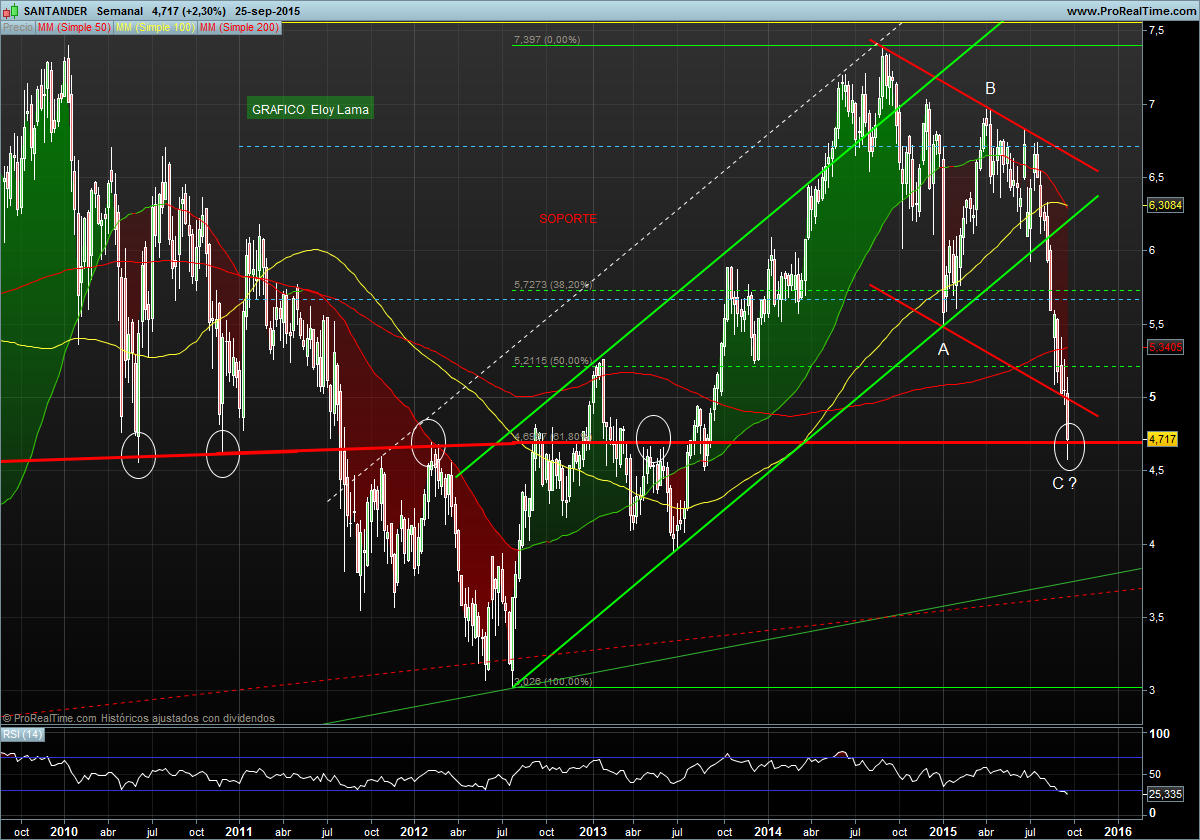Select the MM (Simple 200) indicator label
This screenshot has height=840, width=1200.
point(239,28)
